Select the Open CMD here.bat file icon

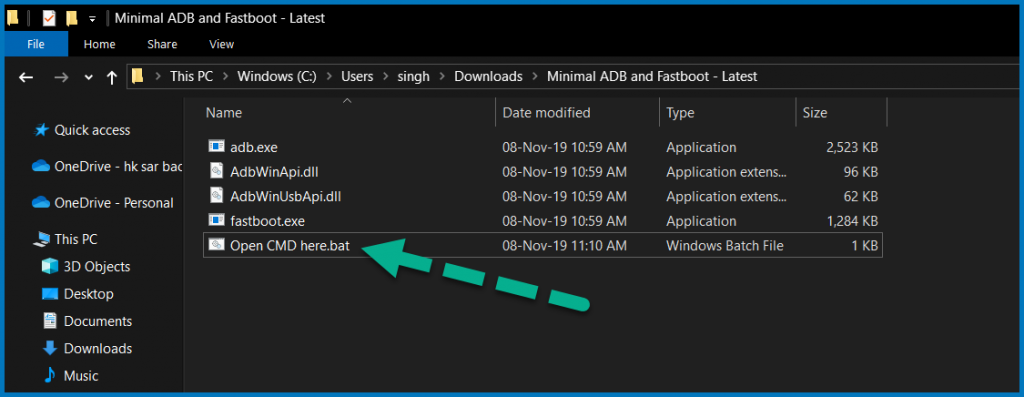(x=216, y=245)
